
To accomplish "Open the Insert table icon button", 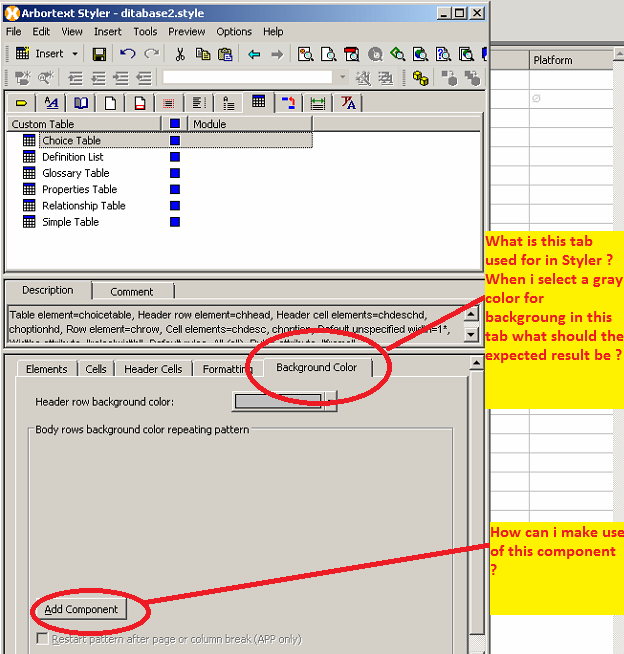I will pyautogui.click(x=22, y=53).
